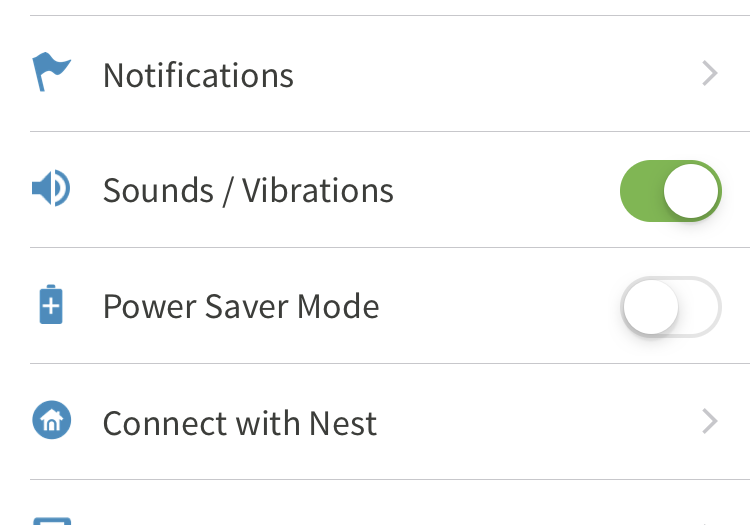Click the partially visible blue icon below Nest
Viewport: 750px width, 525px height.
tap(51, 519)
